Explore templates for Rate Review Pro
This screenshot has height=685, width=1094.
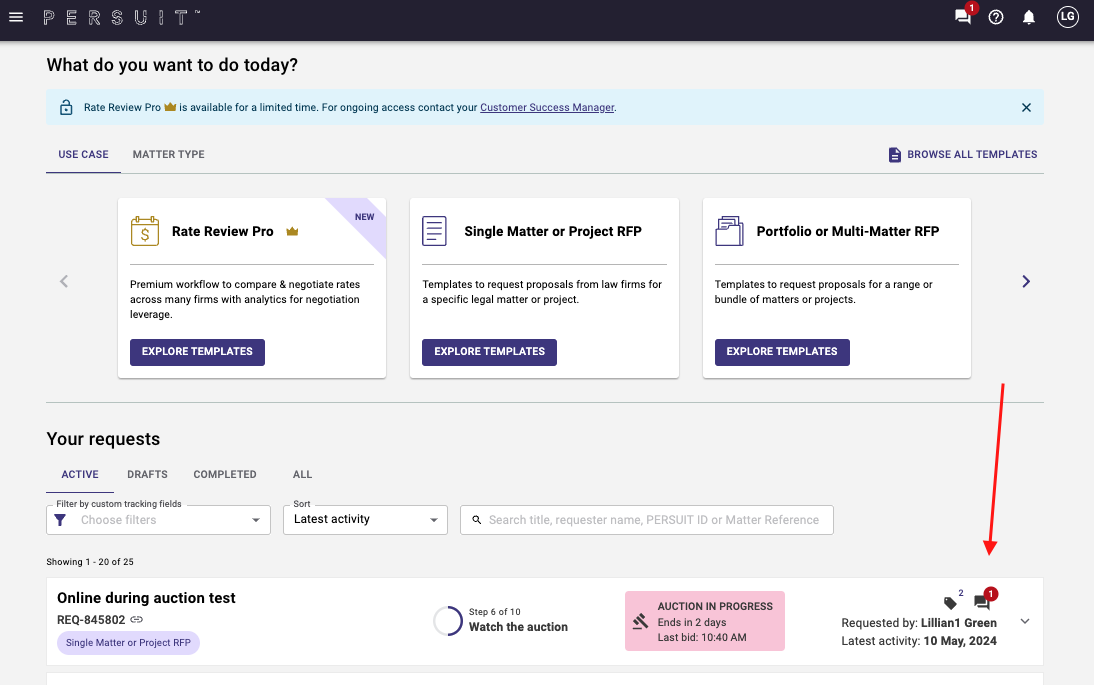tap(197, 352)
